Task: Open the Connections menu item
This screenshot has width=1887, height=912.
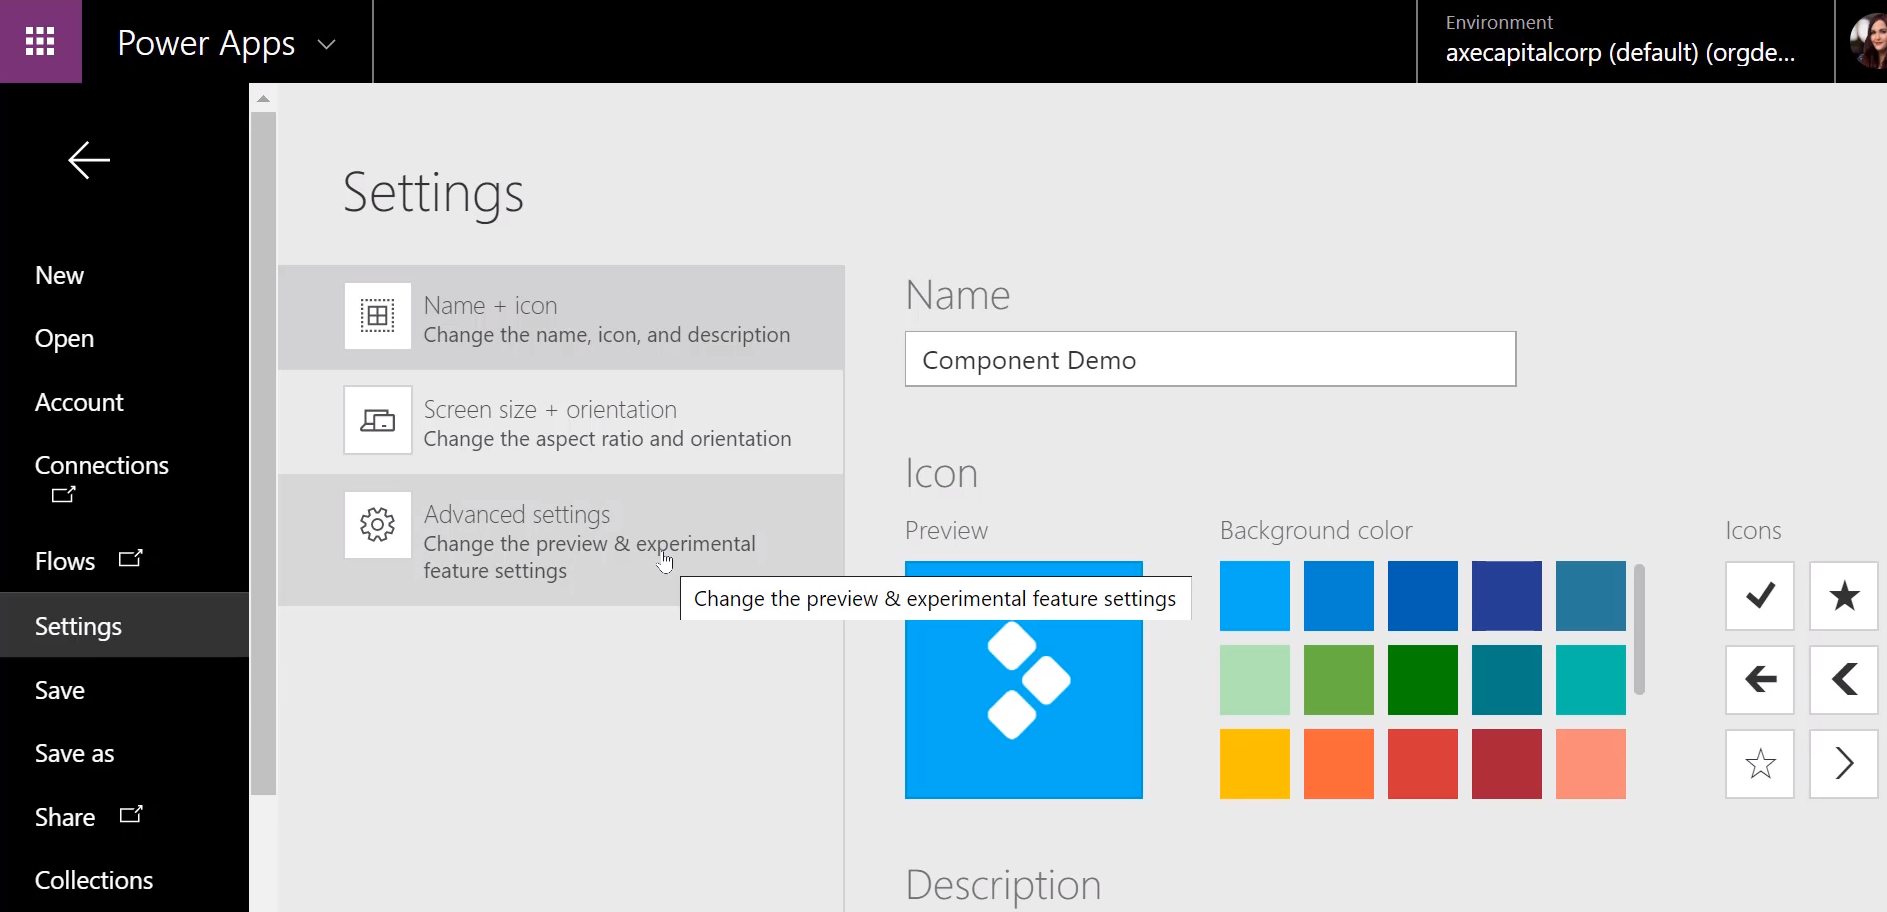Action: pyautogui.click(x=102, y=465)
